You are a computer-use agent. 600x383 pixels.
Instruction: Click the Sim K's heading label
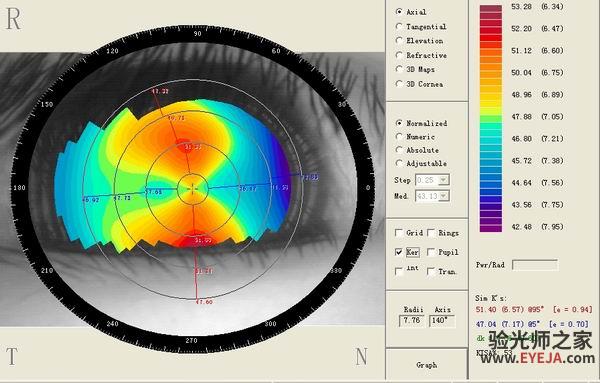491,298
